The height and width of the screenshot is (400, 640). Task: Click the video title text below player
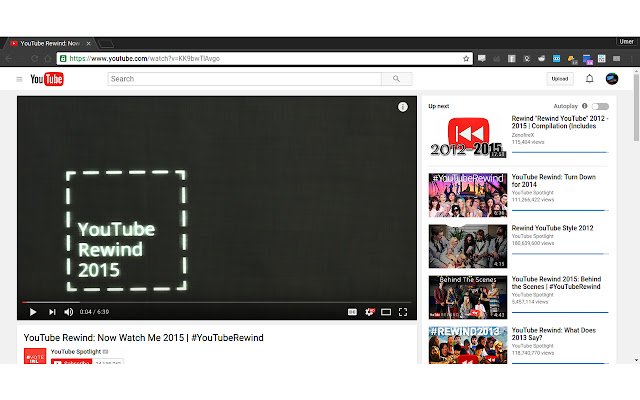143,338
